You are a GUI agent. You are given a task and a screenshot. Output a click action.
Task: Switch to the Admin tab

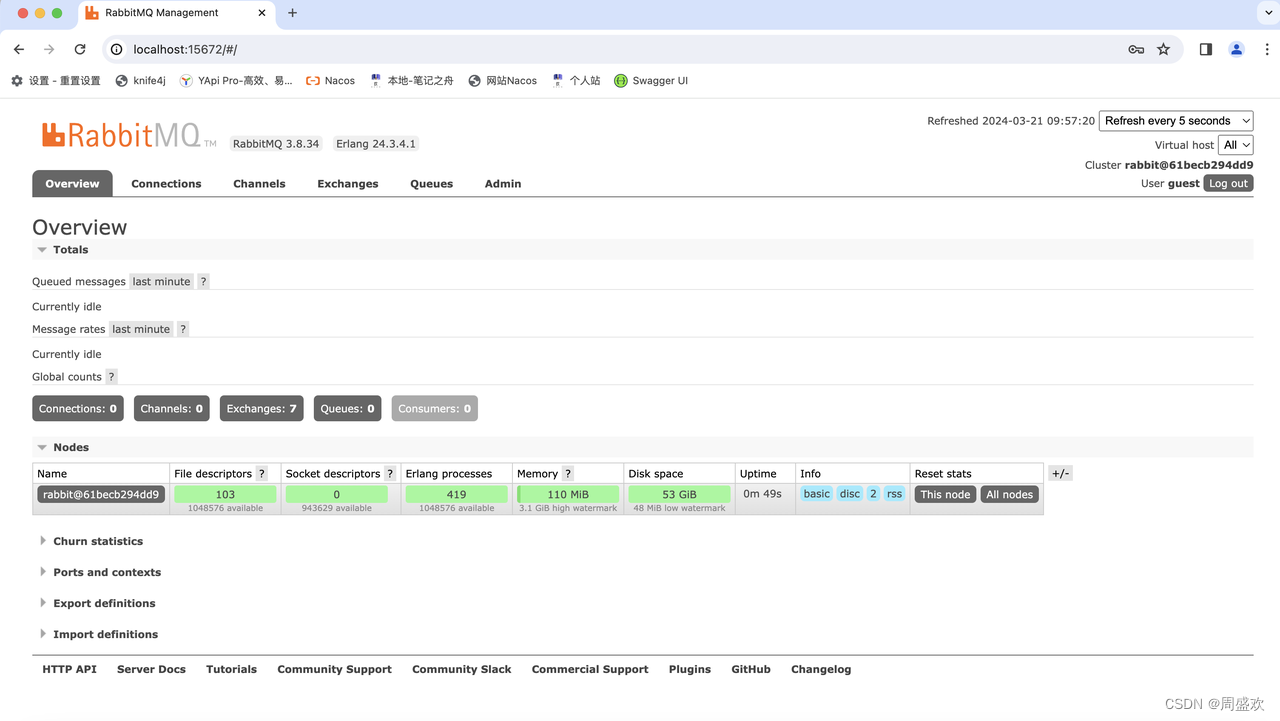click(503, 184)
